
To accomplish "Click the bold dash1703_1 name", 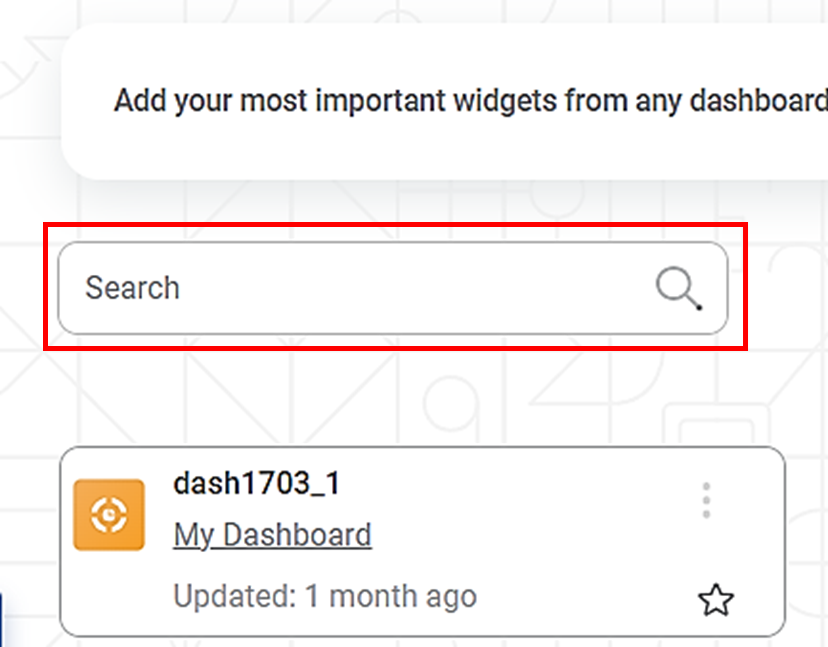I will [256, 484].
